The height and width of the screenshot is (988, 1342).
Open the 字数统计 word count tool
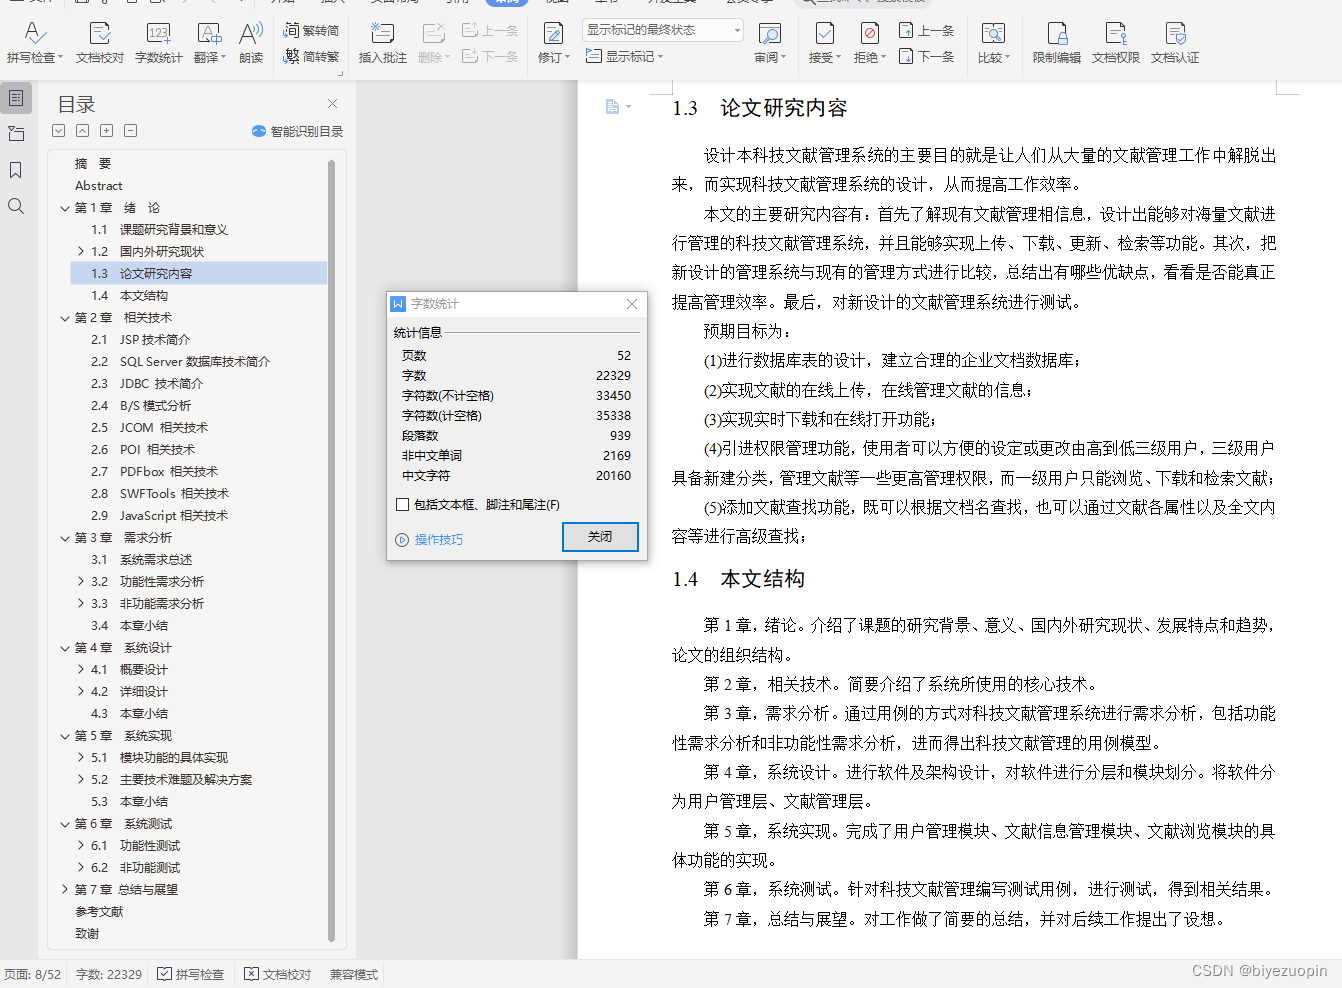point(158,43)
